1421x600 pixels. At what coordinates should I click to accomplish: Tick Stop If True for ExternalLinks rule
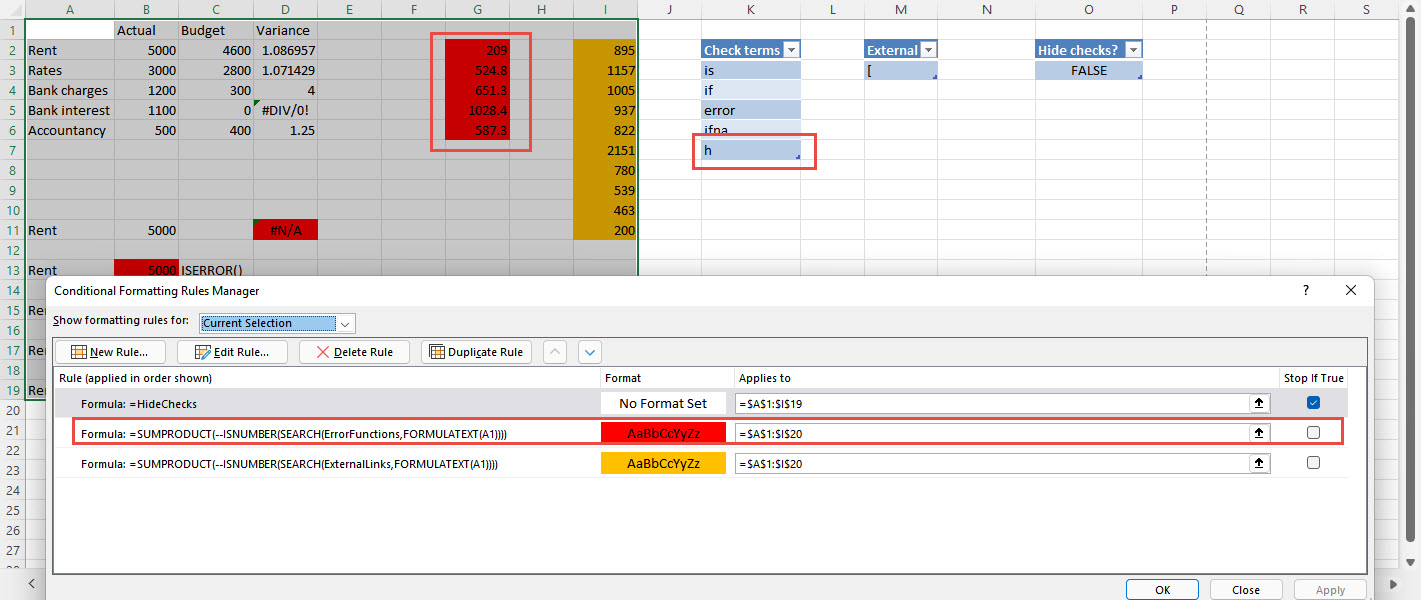[x=1313, y=463]
